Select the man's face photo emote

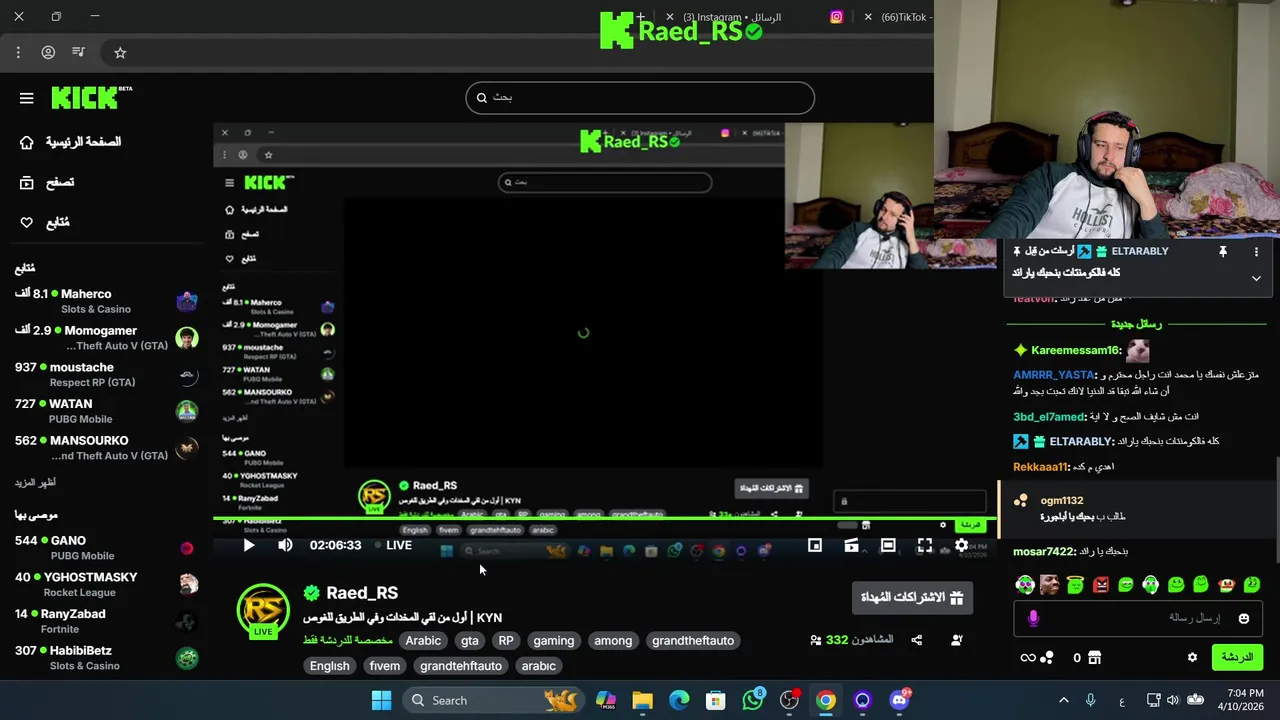tap(1049, 585)
